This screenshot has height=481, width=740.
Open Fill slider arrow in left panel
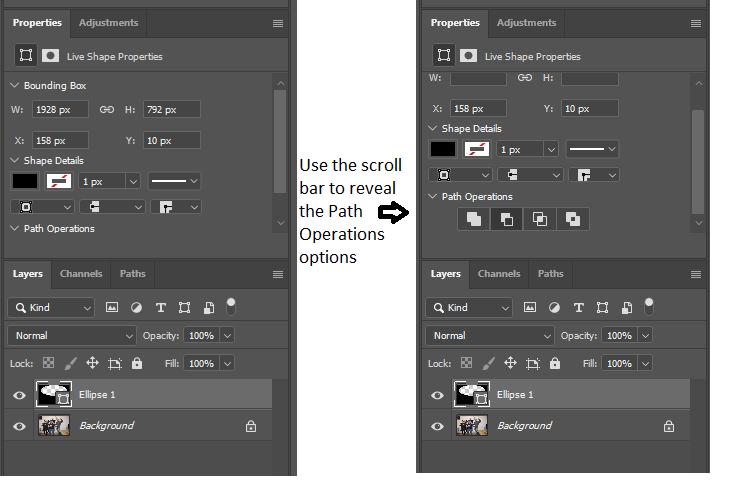227,363
